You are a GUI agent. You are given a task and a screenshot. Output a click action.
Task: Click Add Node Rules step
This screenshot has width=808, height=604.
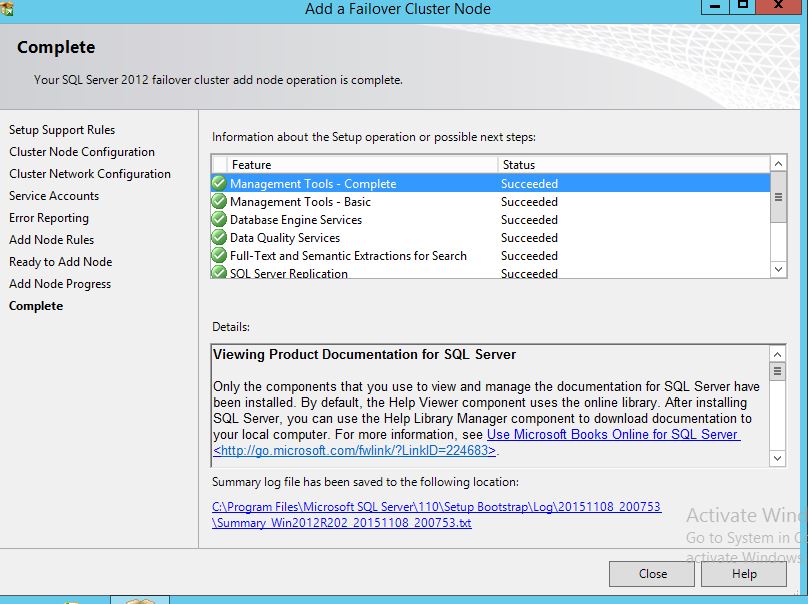[52, 240]
